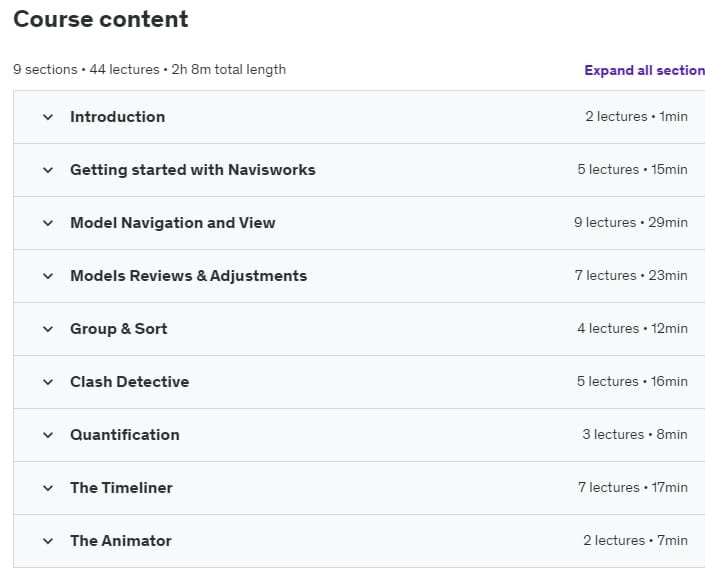This screenshot has width=705, height=568.
Task: Expand the Introduction section chevron
Action: pos(48,117)
